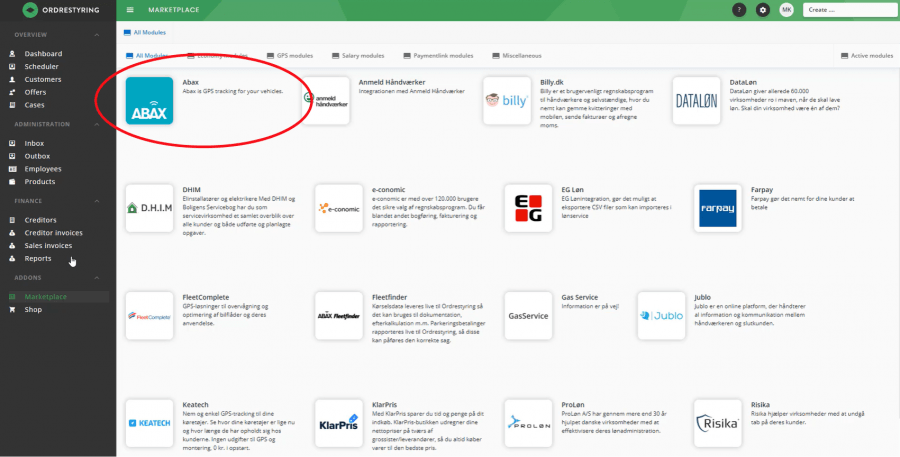Open the Billy.dk module logo

[x=507, y=100]
